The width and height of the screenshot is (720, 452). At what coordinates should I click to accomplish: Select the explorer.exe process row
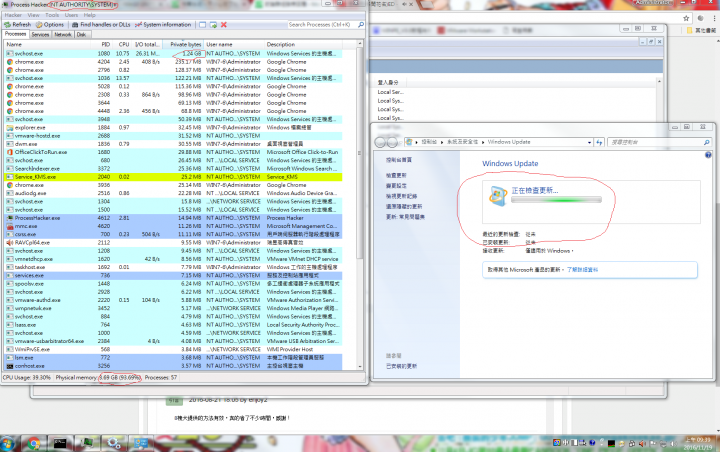[173, 128]
